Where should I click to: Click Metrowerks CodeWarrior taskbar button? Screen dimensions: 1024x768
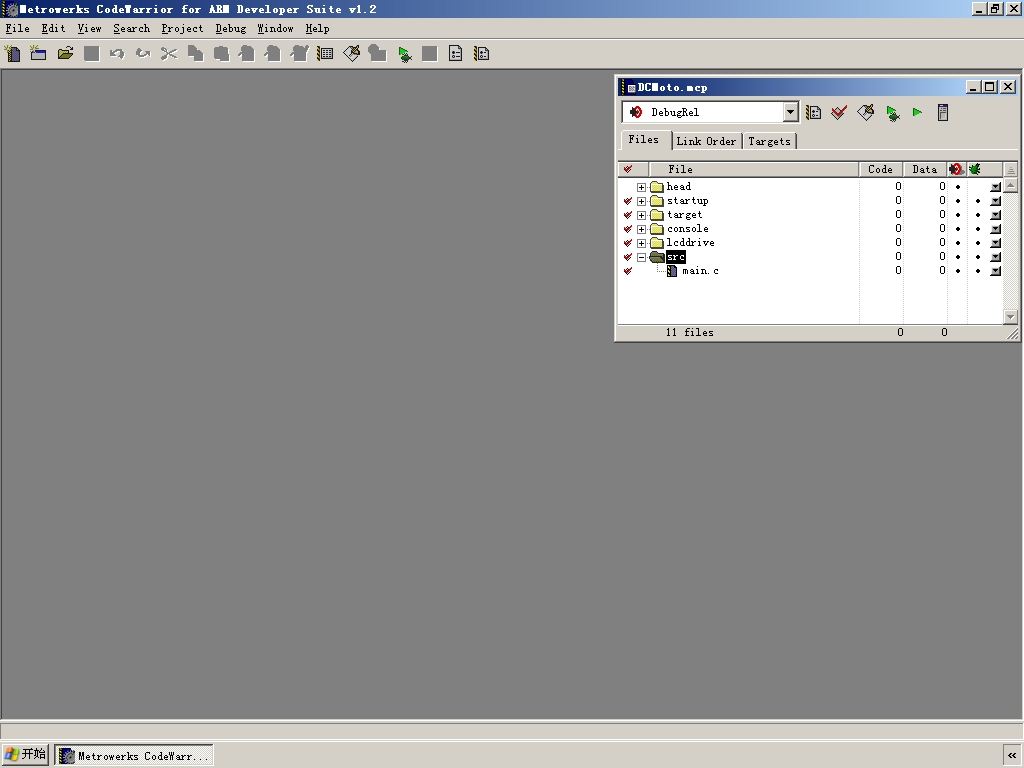(134, 756)
